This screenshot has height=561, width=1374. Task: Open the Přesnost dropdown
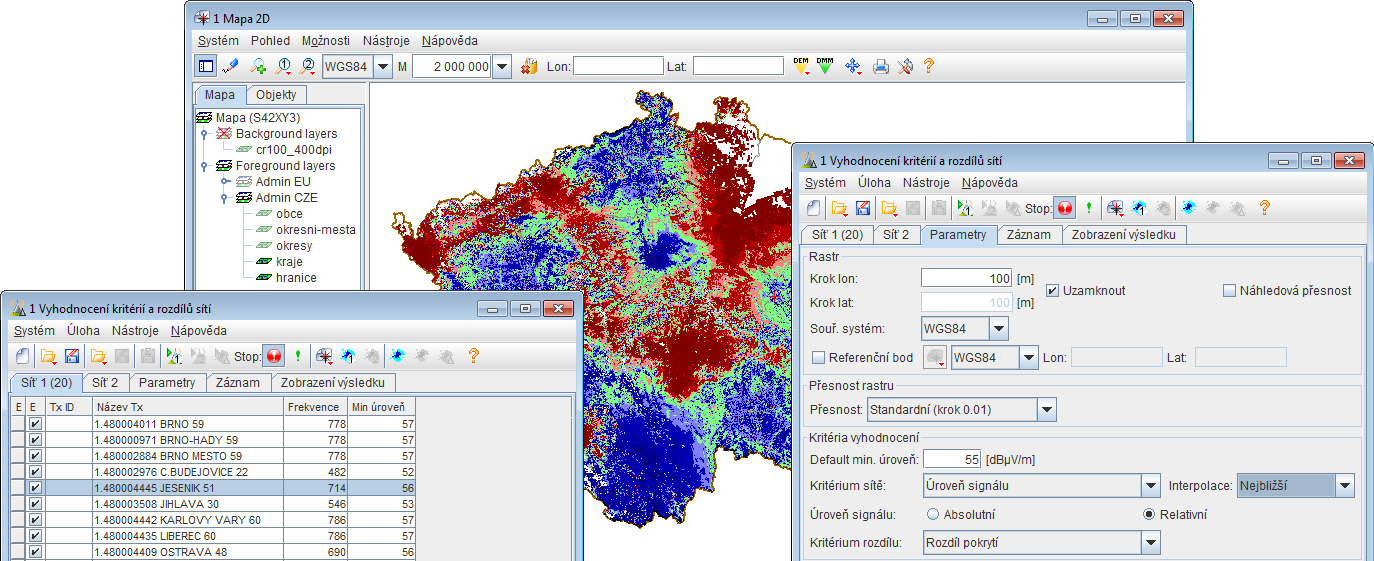(x=1046, y=409)
